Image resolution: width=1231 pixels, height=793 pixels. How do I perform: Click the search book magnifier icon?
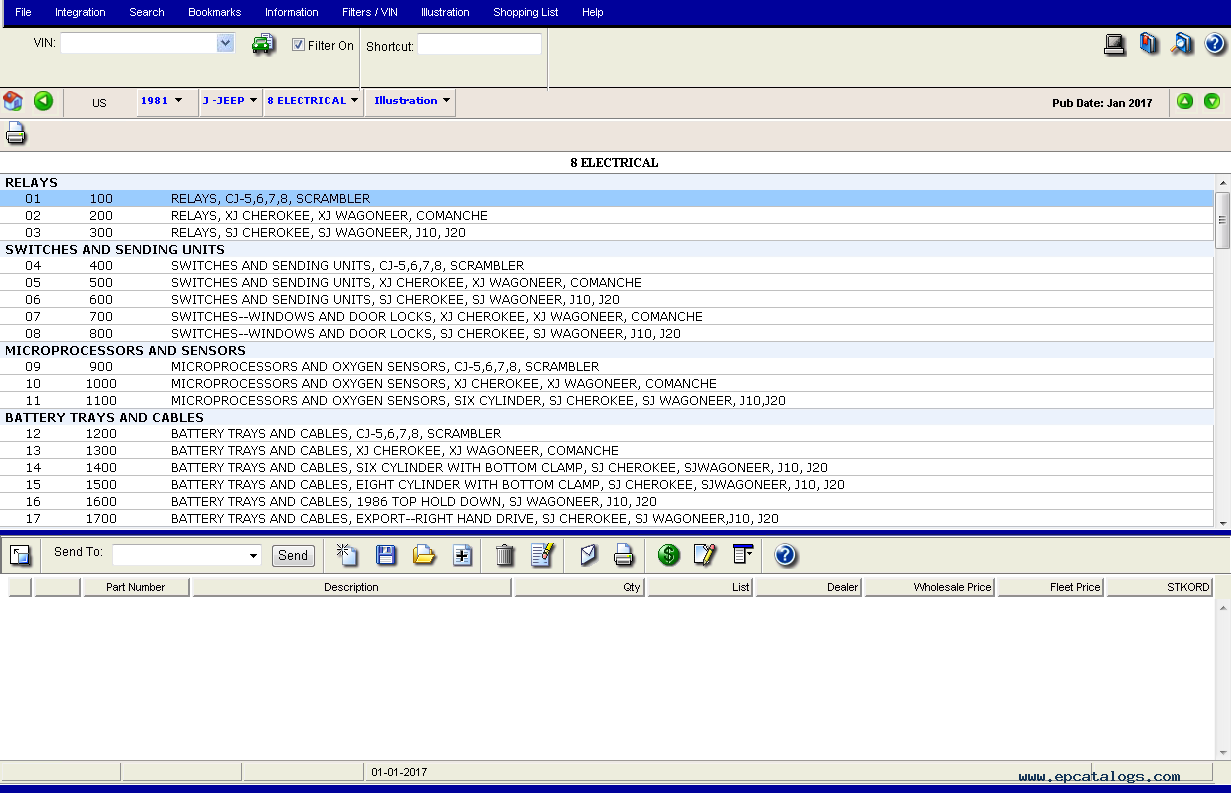(x=1182, y=44)
